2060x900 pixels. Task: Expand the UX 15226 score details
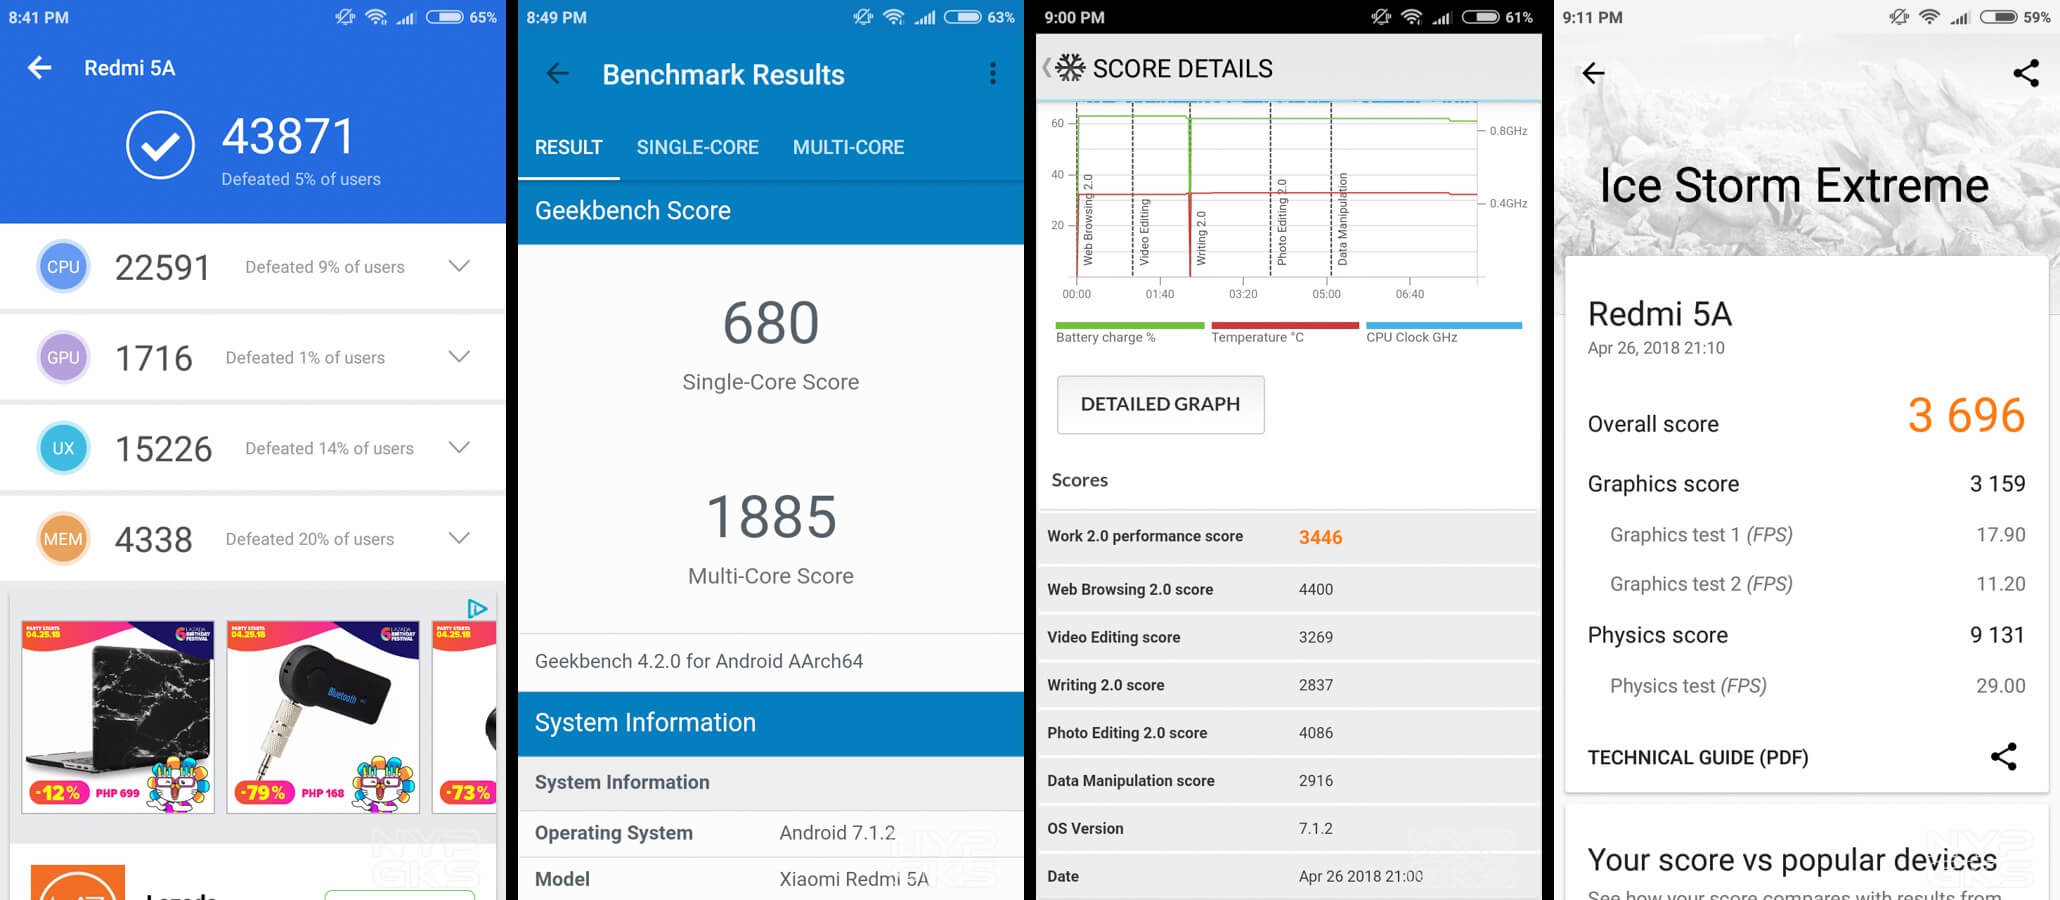[x=459, y=448]
